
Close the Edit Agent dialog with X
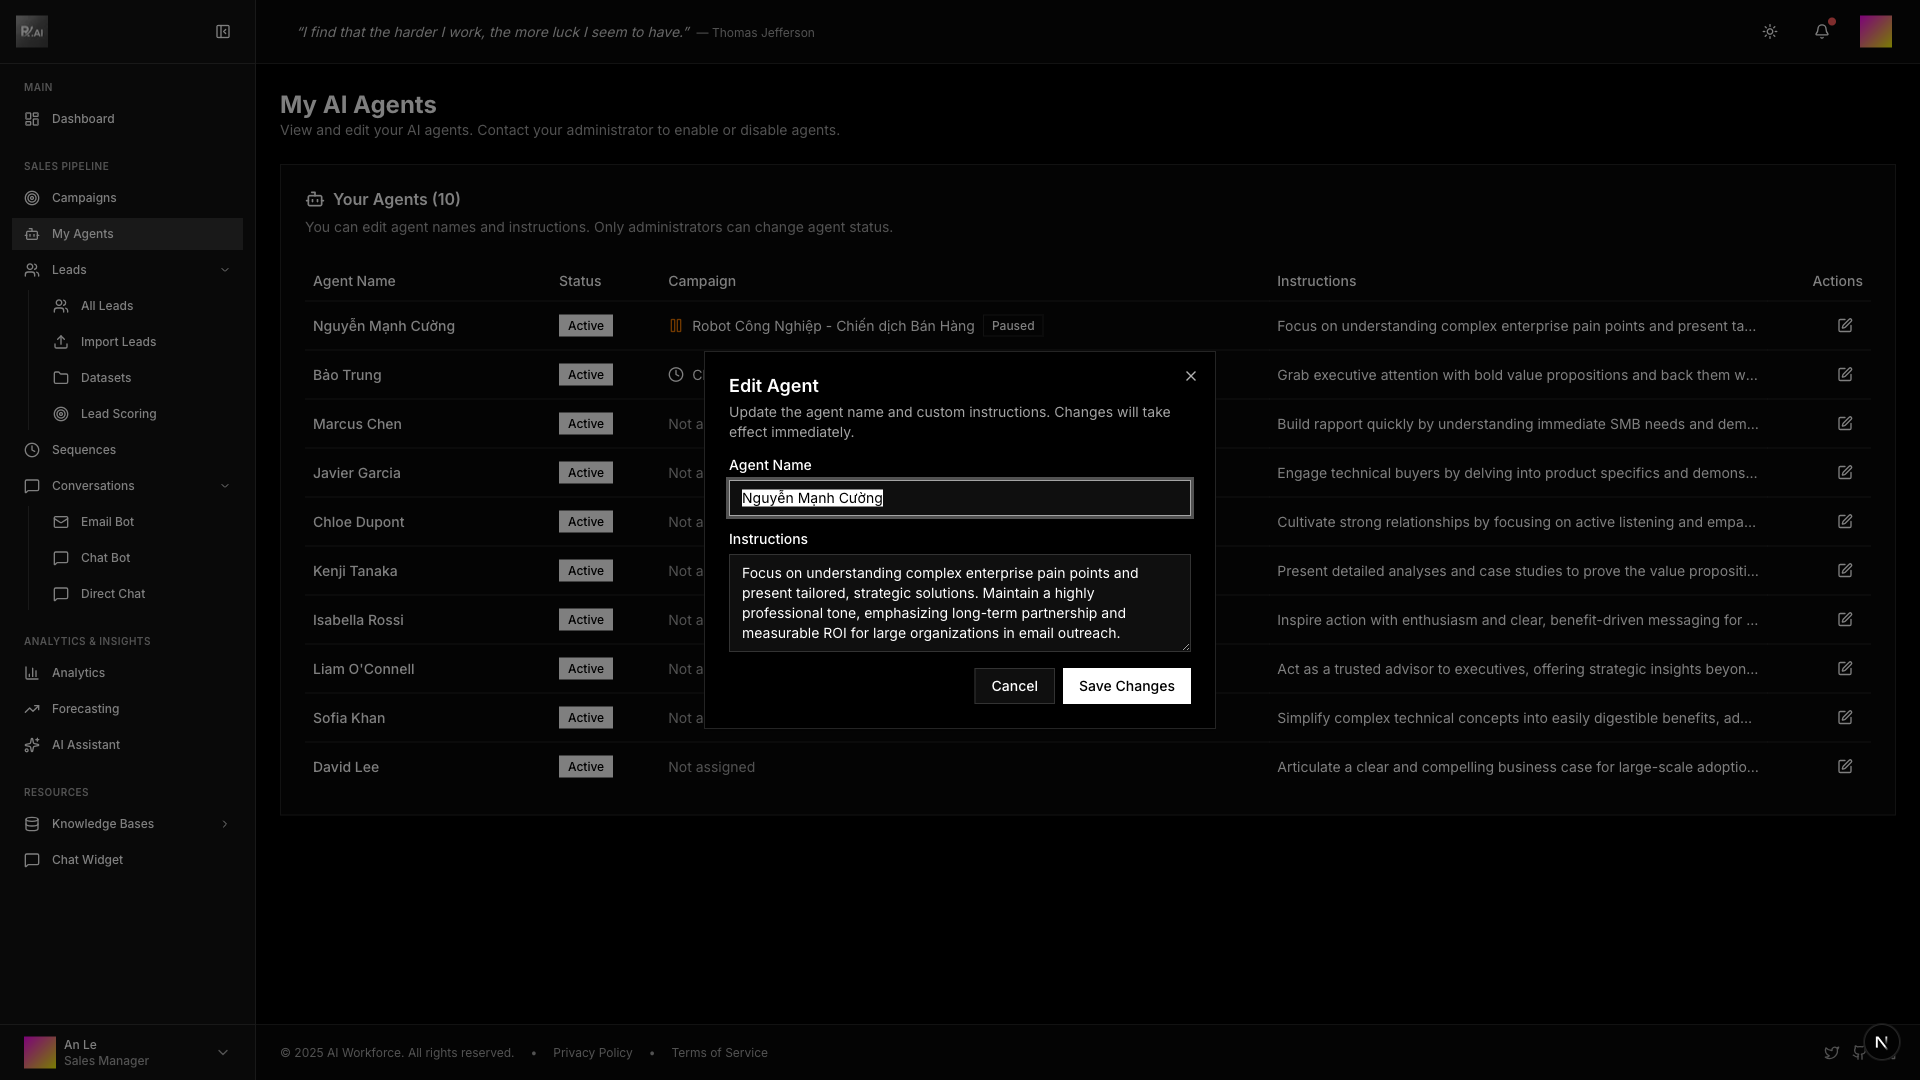coord(1191,376)
